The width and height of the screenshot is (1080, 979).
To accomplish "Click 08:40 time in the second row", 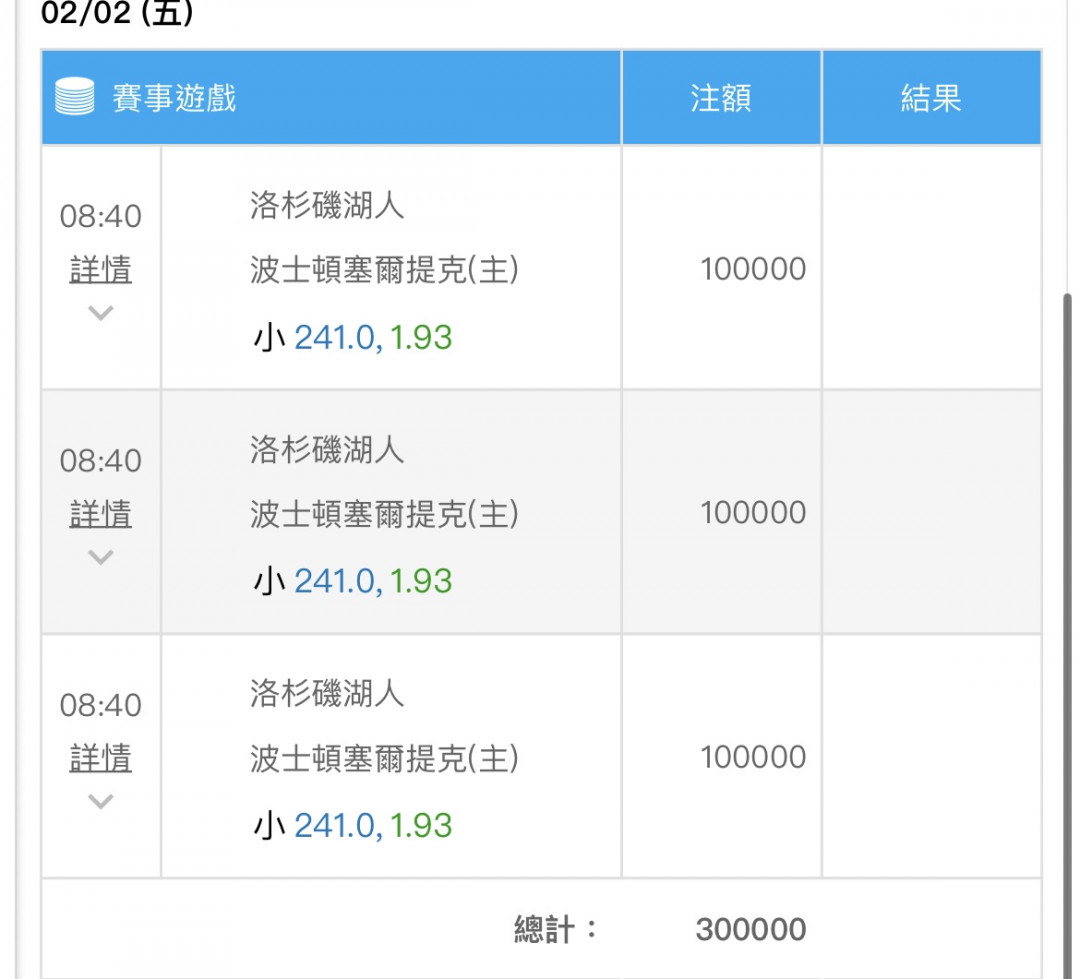I will point(101,461).
